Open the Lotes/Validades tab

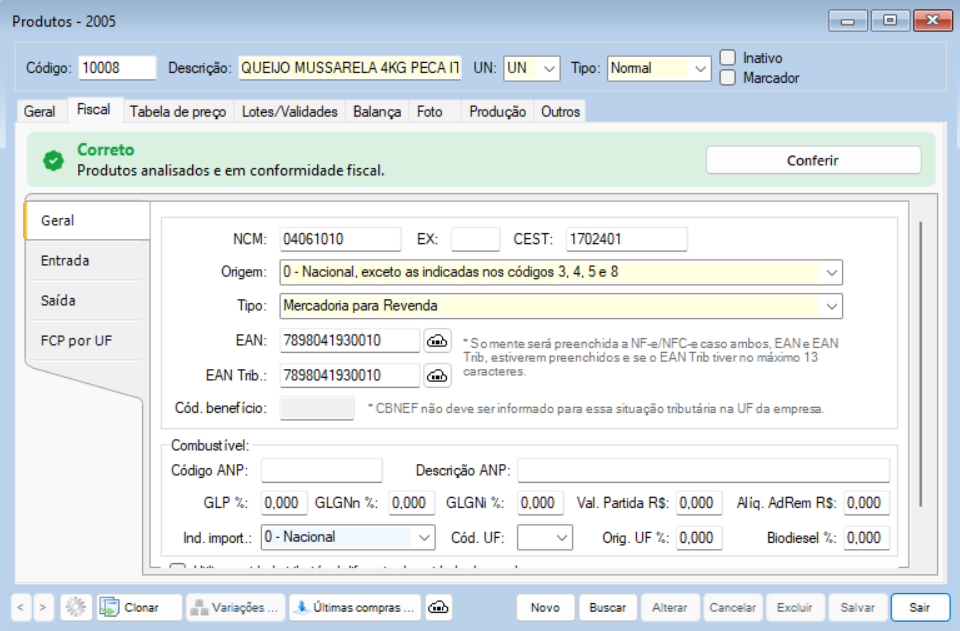[x=290, y=111]
